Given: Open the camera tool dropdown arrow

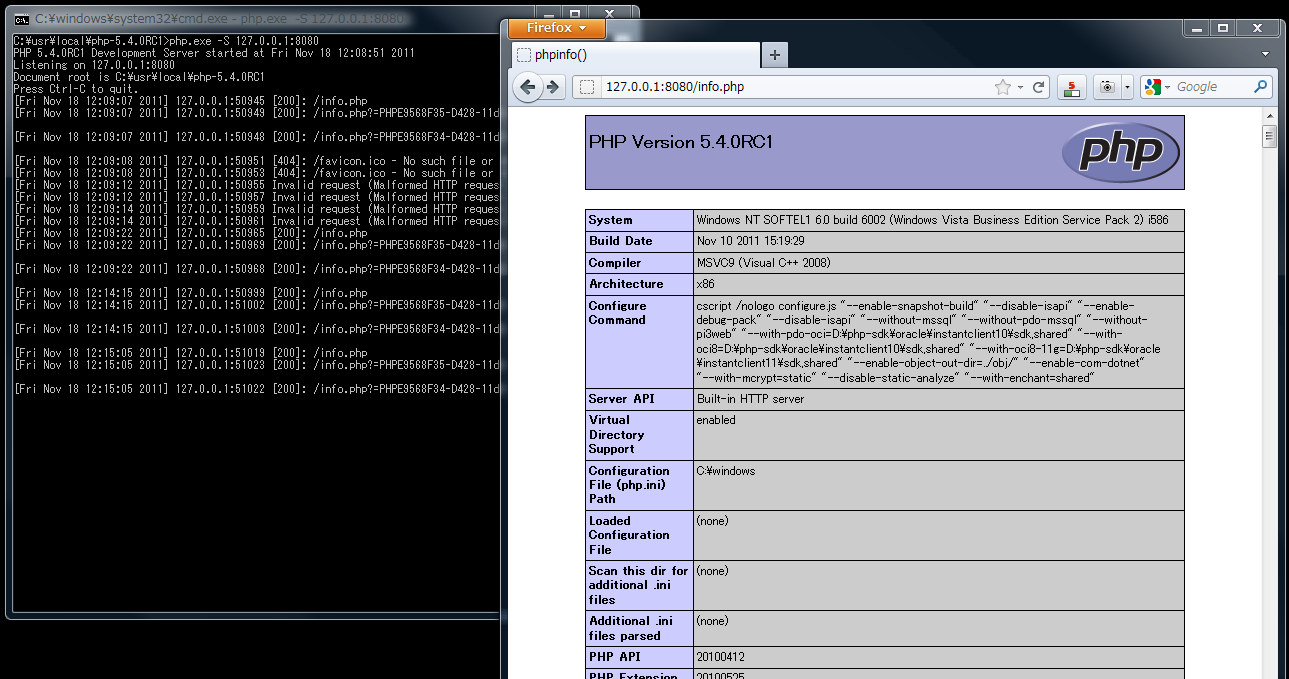Looking at the screenshot, I should pyautogui.click(x=1127, y=87).
